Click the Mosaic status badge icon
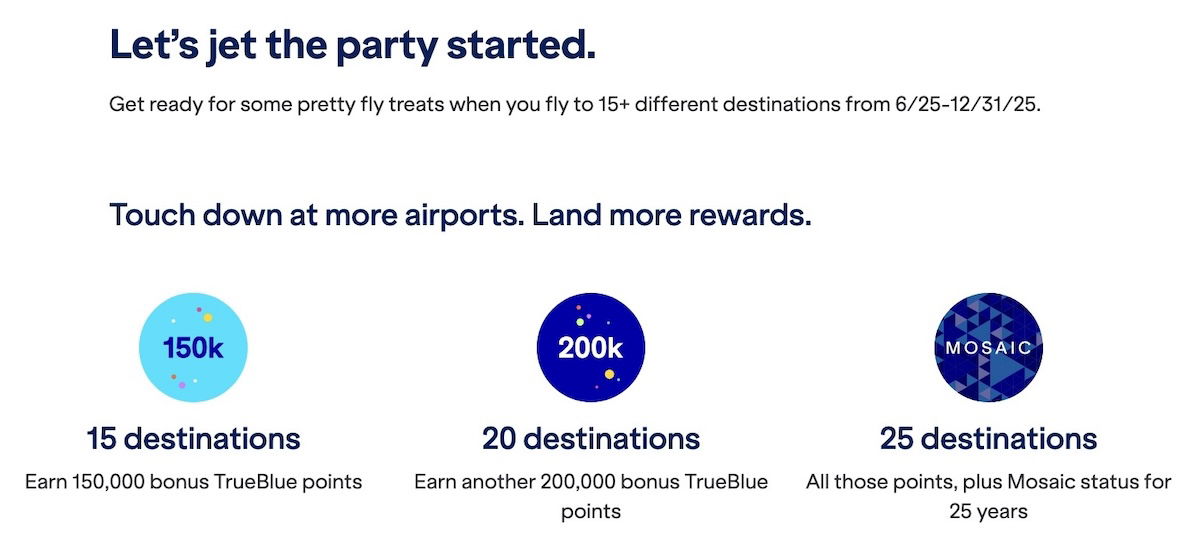Screen dimensions: 1200x550 pos(988,348)
